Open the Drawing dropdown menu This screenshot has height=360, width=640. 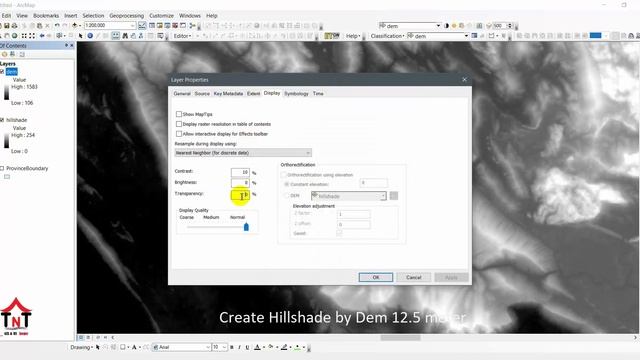(x=81, y=347)
